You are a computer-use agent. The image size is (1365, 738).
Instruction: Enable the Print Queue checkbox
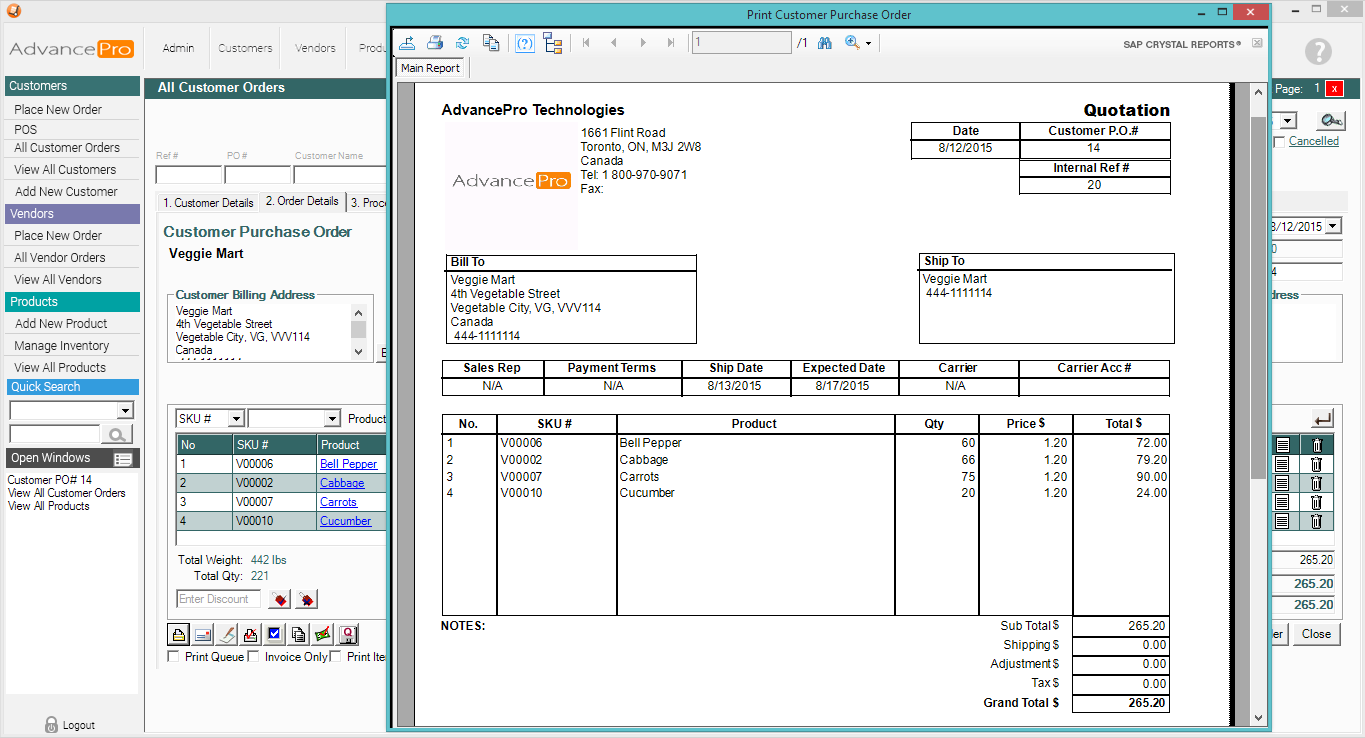point(174,657)
